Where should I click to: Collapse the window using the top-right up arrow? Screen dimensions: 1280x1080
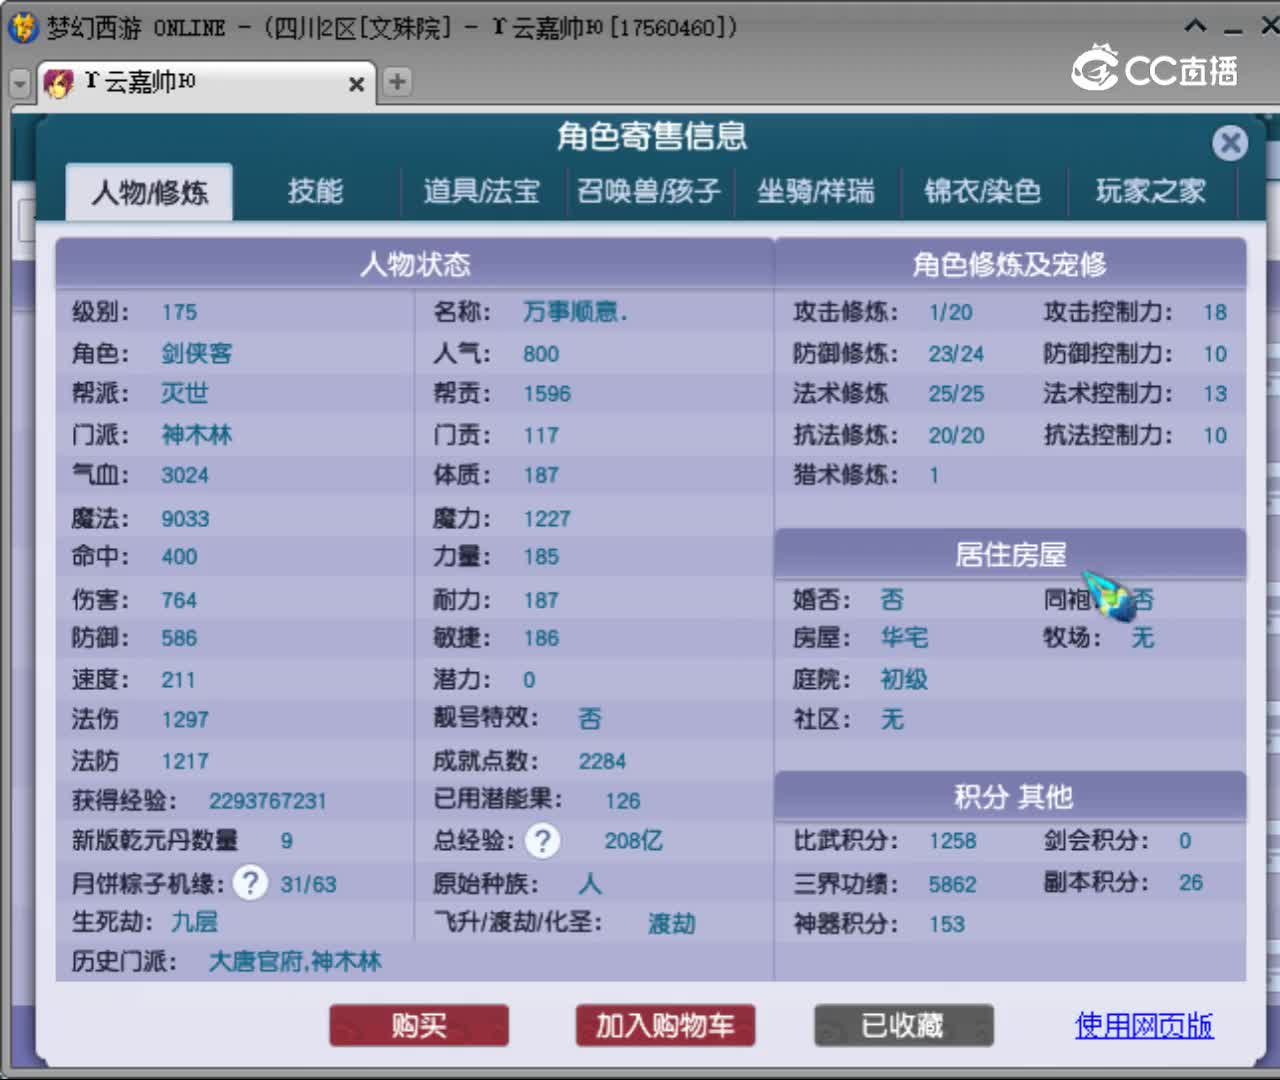[1195, 26]
